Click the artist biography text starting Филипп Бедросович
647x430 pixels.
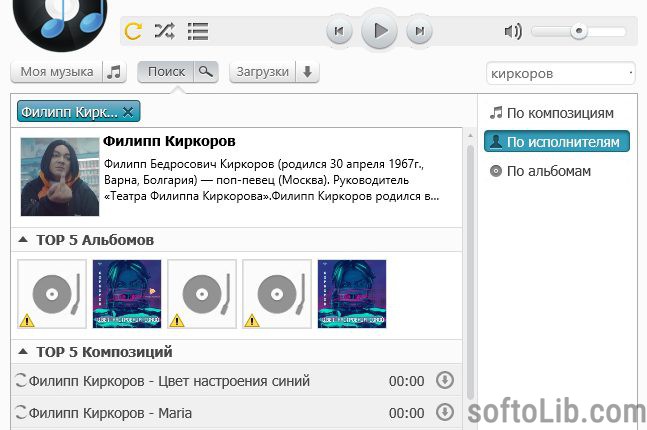click(x=271, y=180)
